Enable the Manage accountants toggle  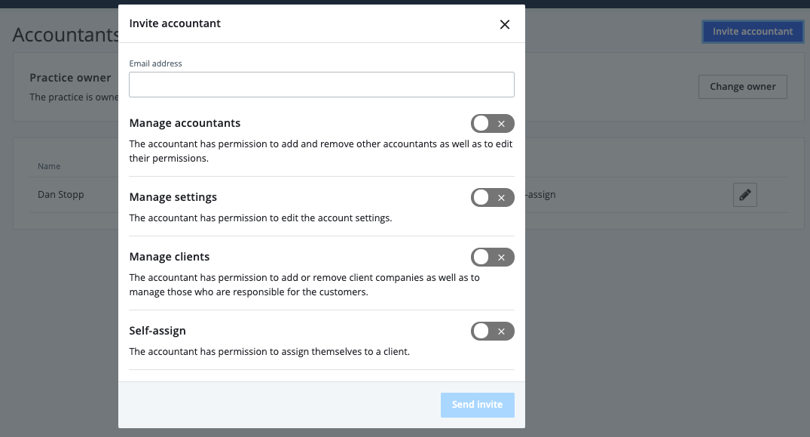(x=492, y=124)
